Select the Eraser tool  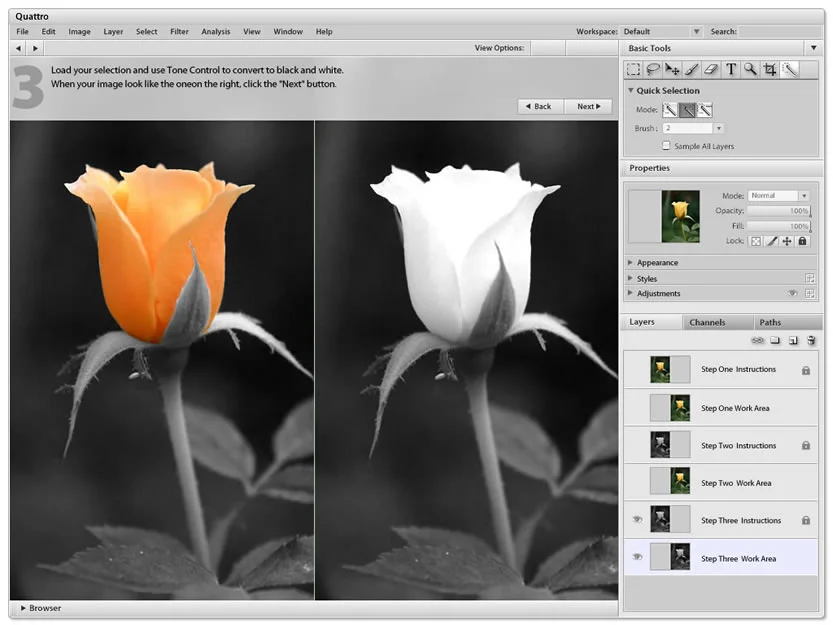pos(711,70)
